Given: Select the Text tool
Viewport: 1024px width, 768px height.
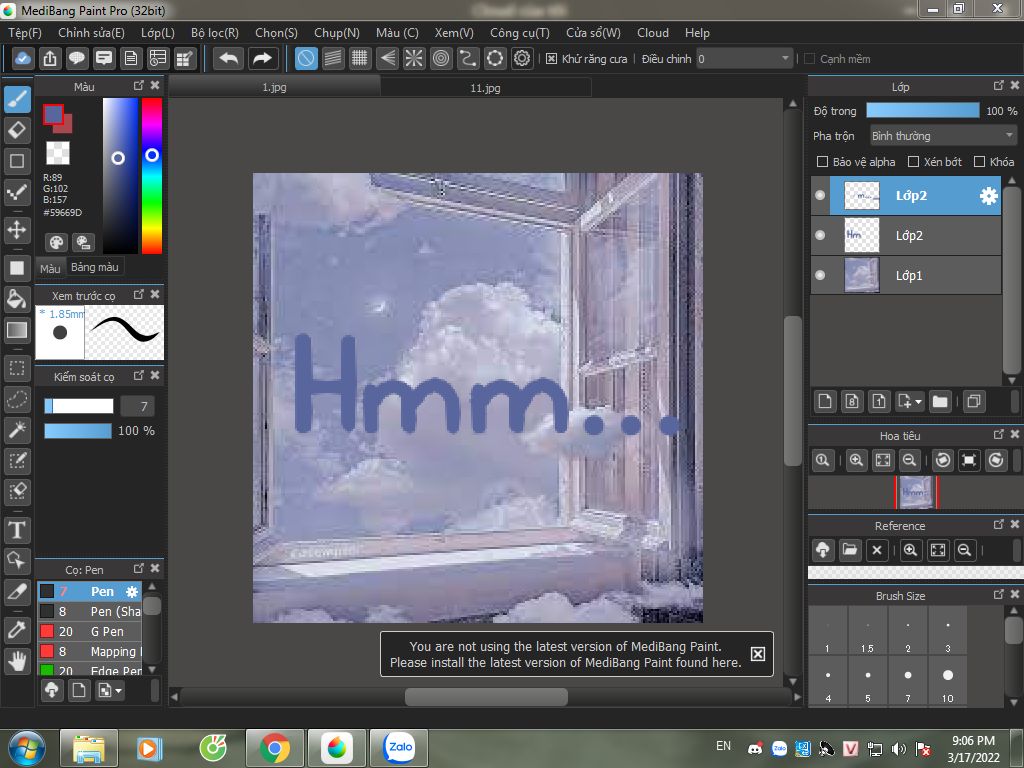Looking at the screenshot, I should (x=17, y=530).
